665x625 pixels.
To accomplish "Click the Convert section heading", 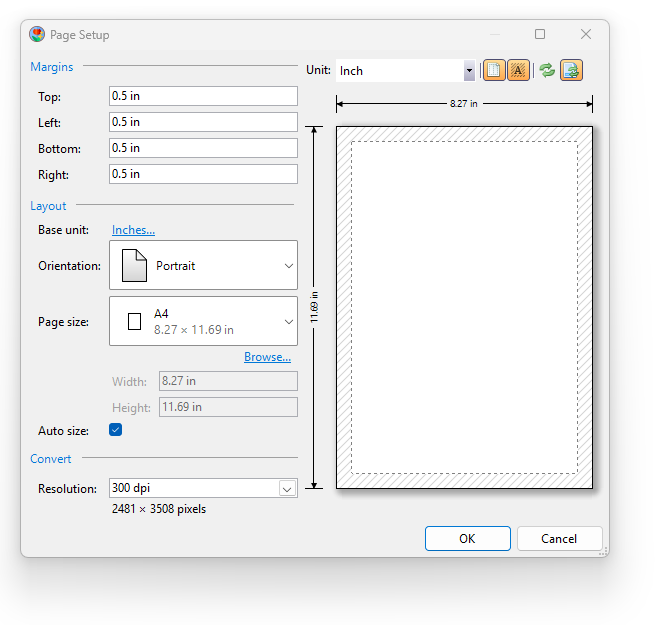I will click(50, 459).
